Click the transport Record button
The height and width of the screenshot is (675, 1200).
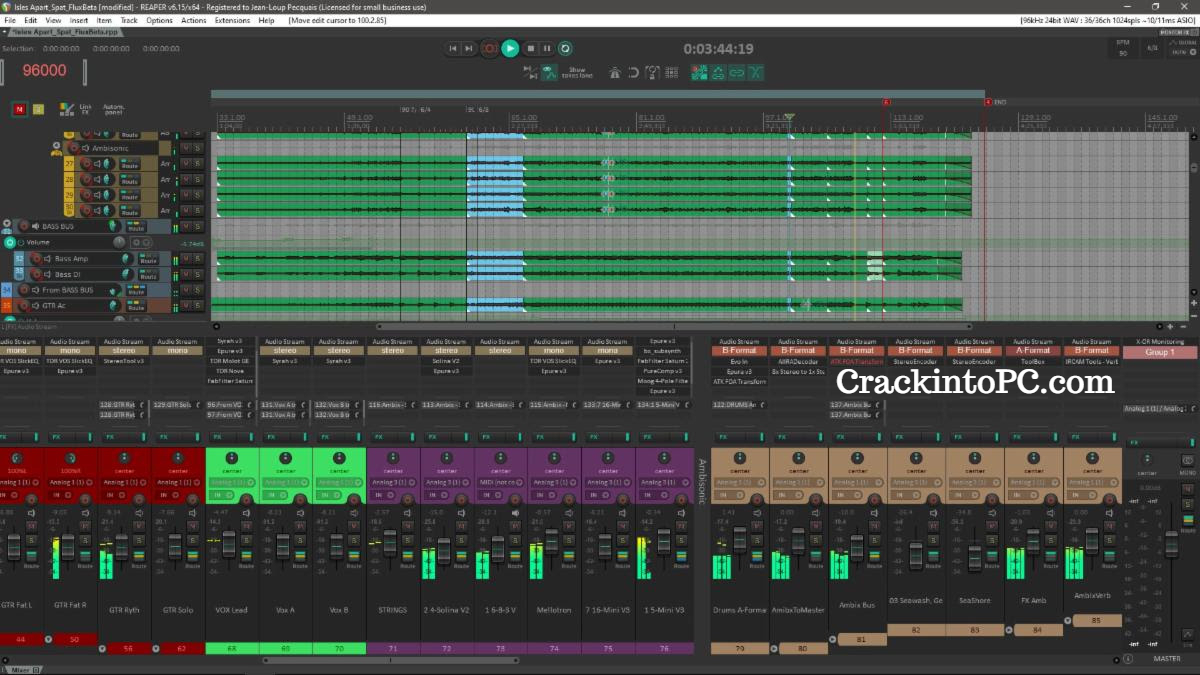(489, 48)
